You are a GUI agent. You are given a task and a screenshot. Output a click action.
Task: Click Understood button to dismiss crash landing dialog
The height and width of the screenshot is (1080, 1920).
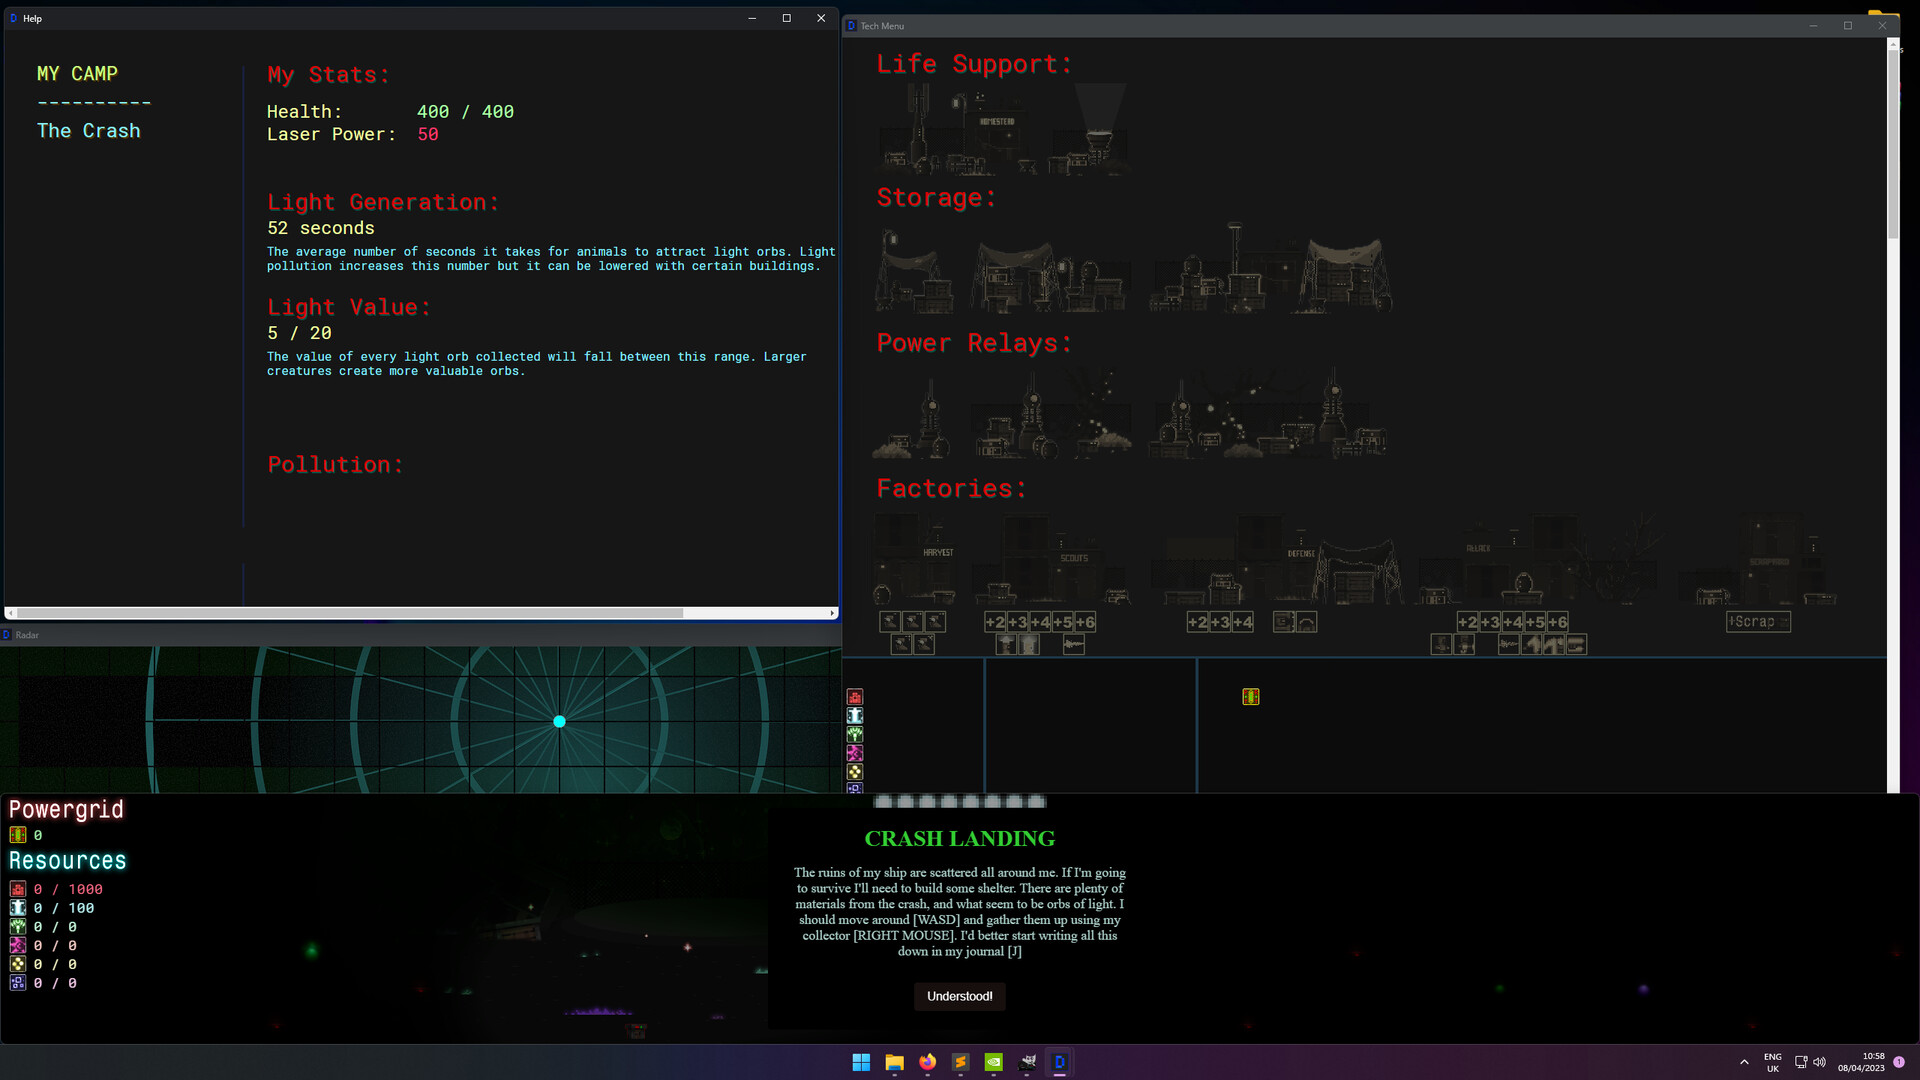(x=959, y=996)
